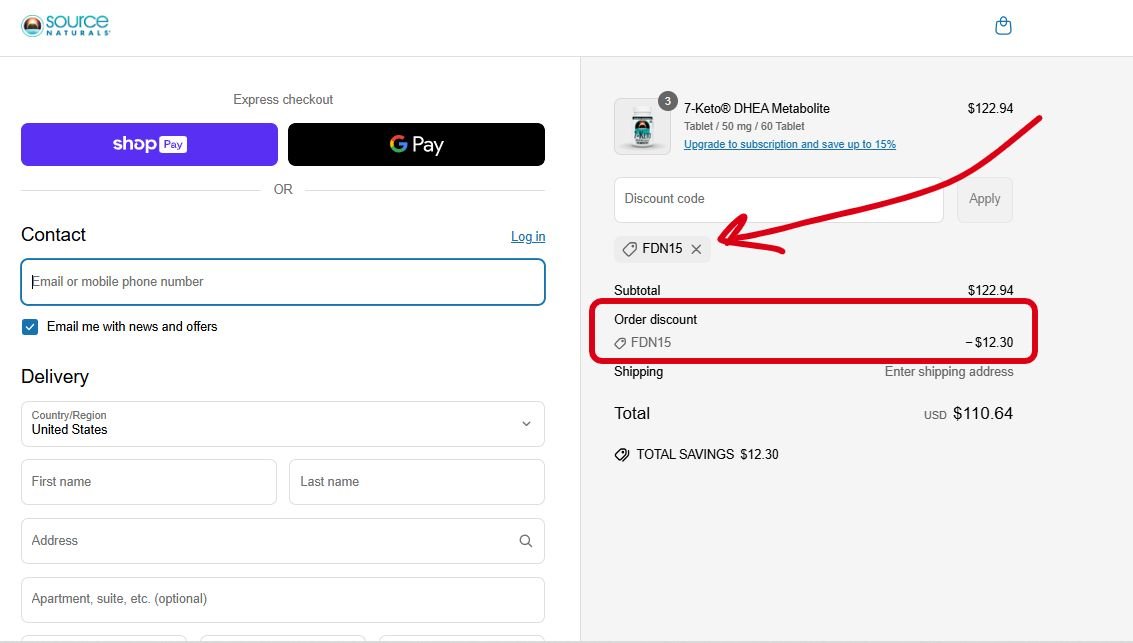Uncheck Email me with news and offers
The image size is (1133, 643).
click(x=30, y=327)
